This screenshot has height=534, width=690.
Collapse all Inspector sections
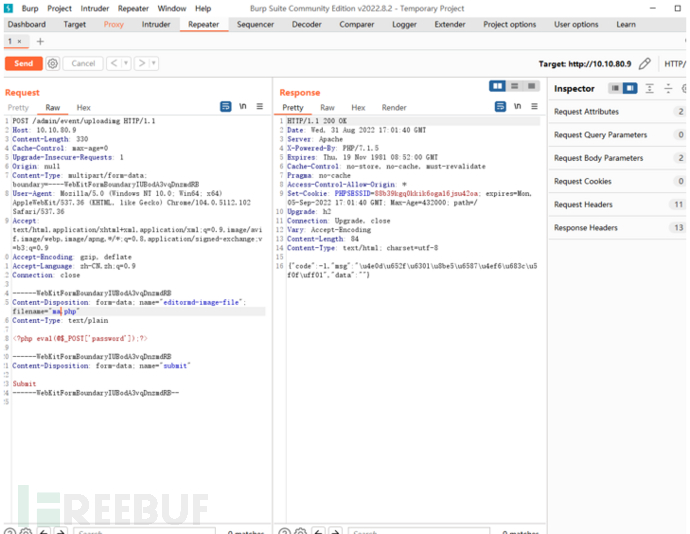coord(668,88)
